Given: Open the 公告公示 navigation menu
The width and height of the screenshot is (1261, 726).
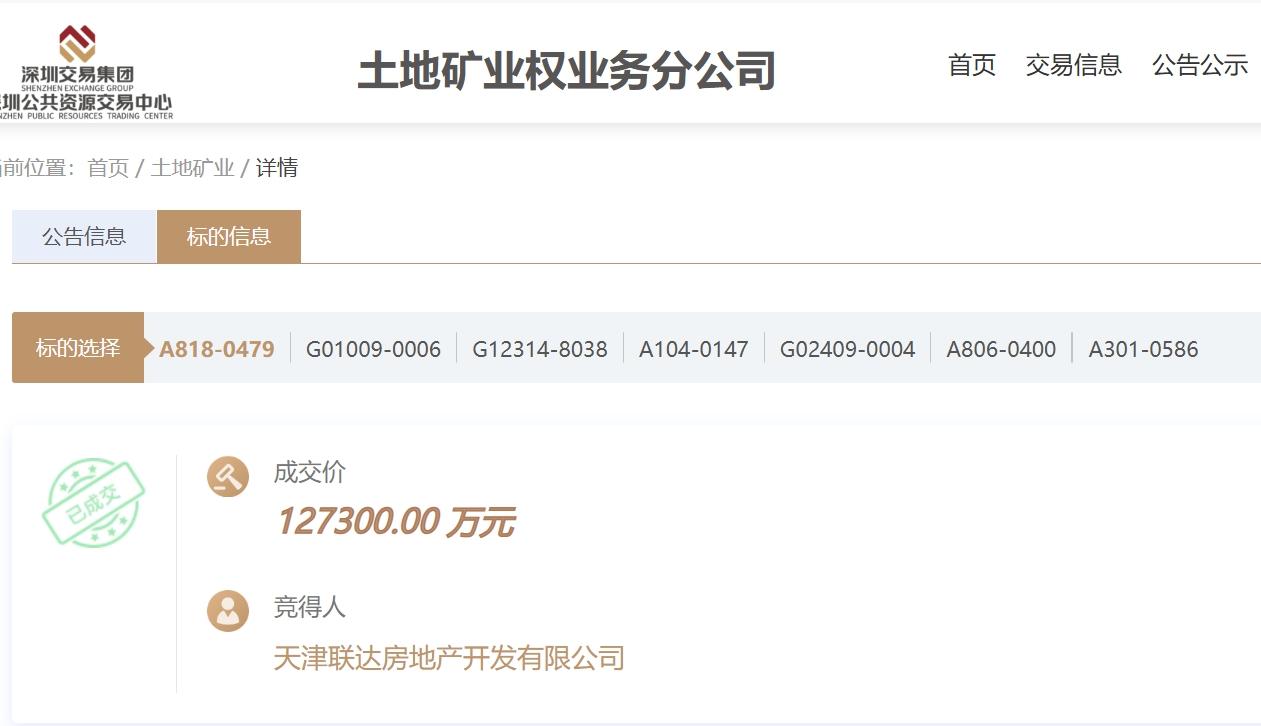Looking at the screenshot, I should [x=1200, y=65].
